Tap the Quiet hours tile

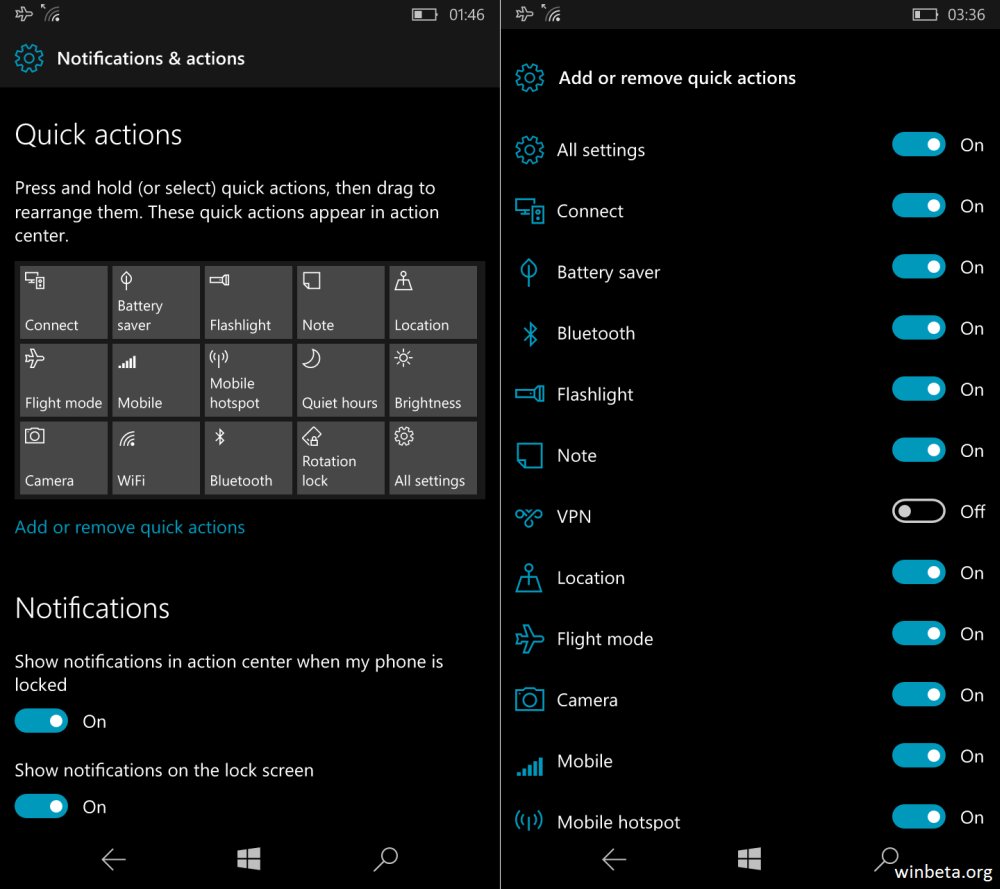340,380
